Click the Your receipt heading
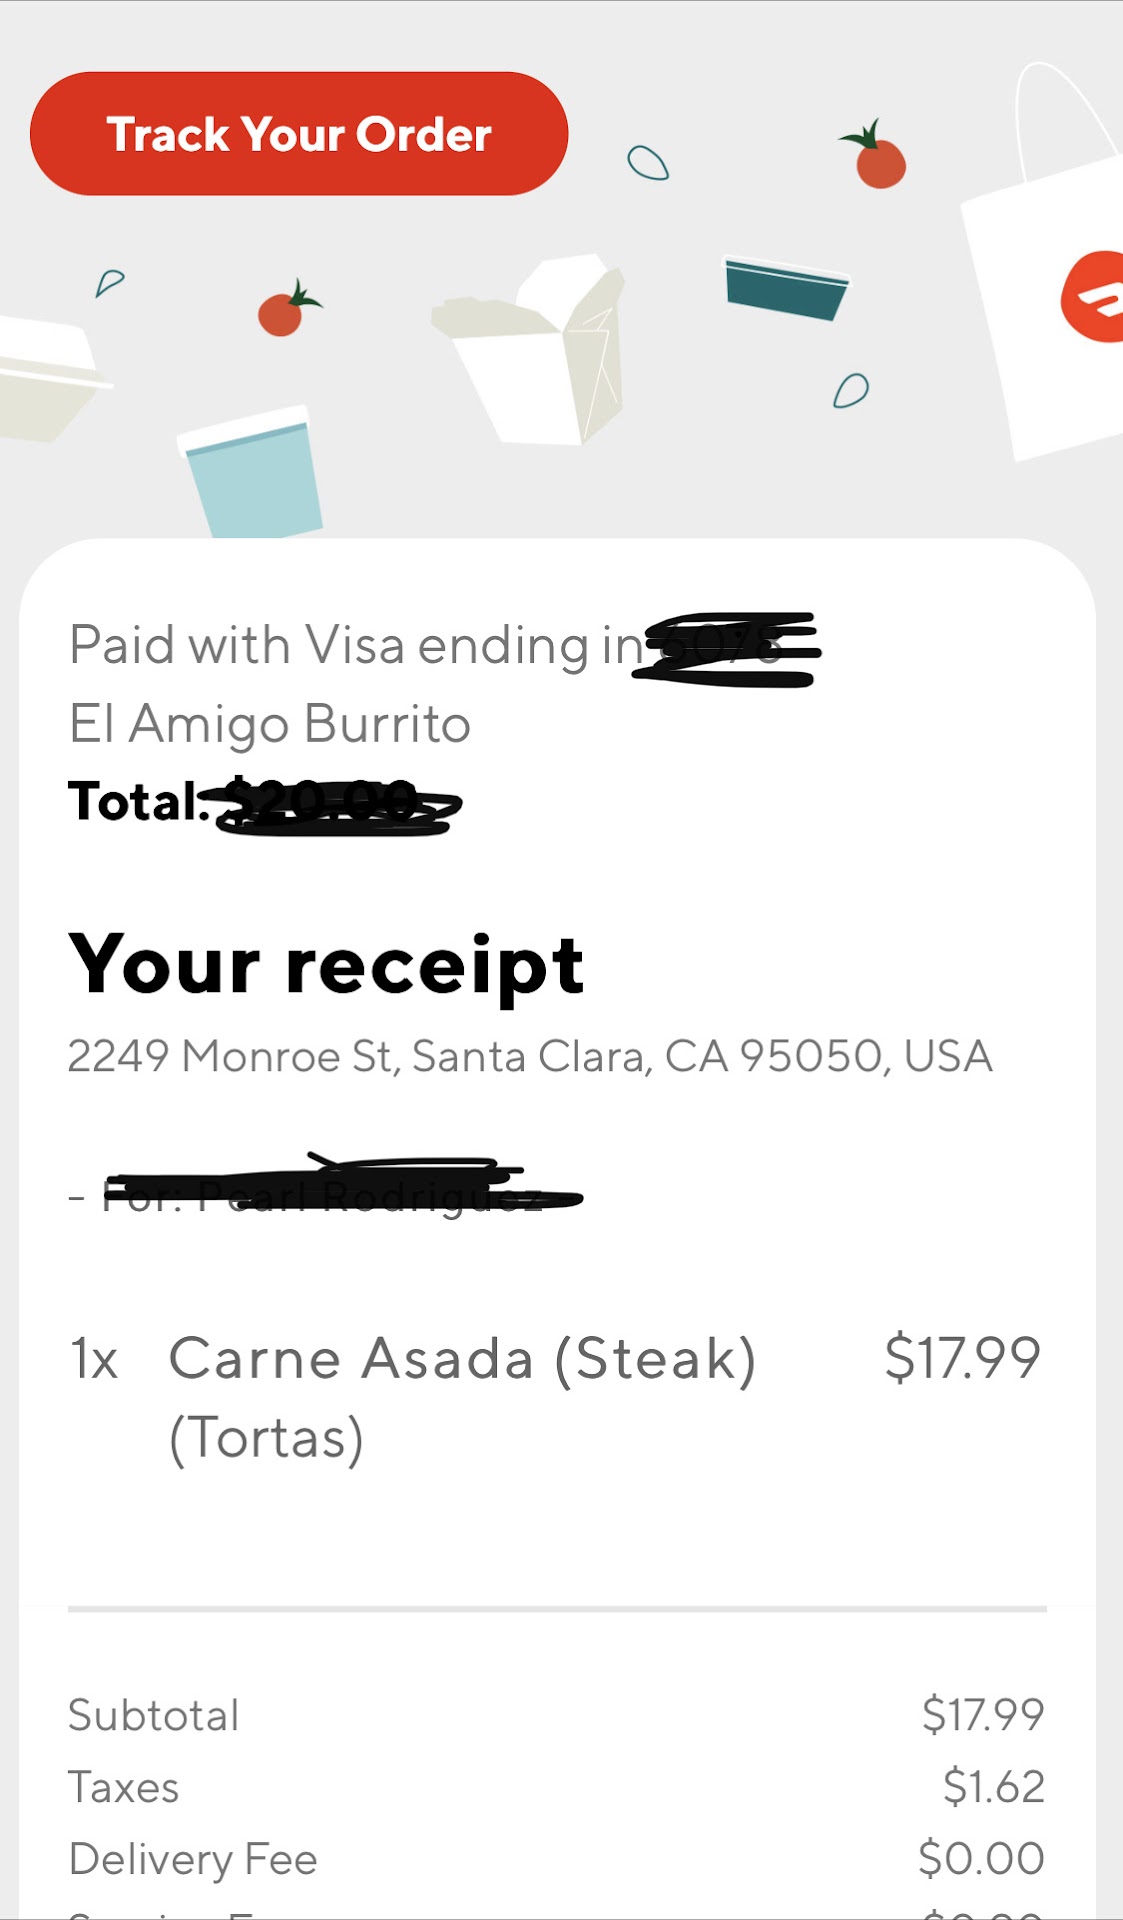Viewport: 1123px width, 1920px height. tap(326, 965)
